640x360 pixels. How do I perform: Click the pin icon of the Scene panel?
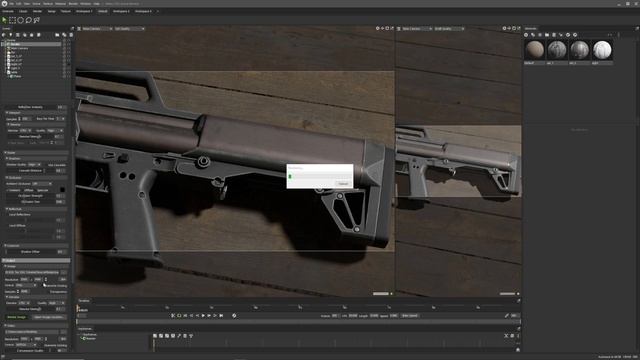(x=72, y=29)
